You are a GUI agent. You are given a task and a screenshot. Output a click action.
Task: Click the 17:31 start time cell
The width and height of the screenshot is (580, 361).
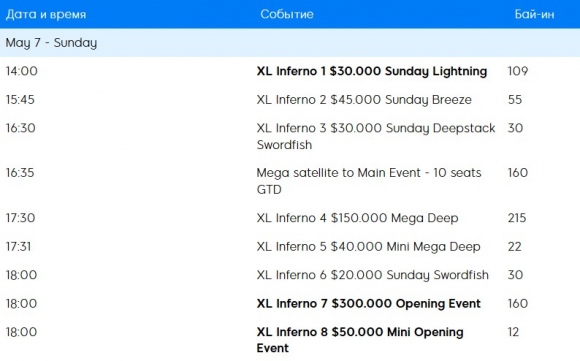pos(18,246)
